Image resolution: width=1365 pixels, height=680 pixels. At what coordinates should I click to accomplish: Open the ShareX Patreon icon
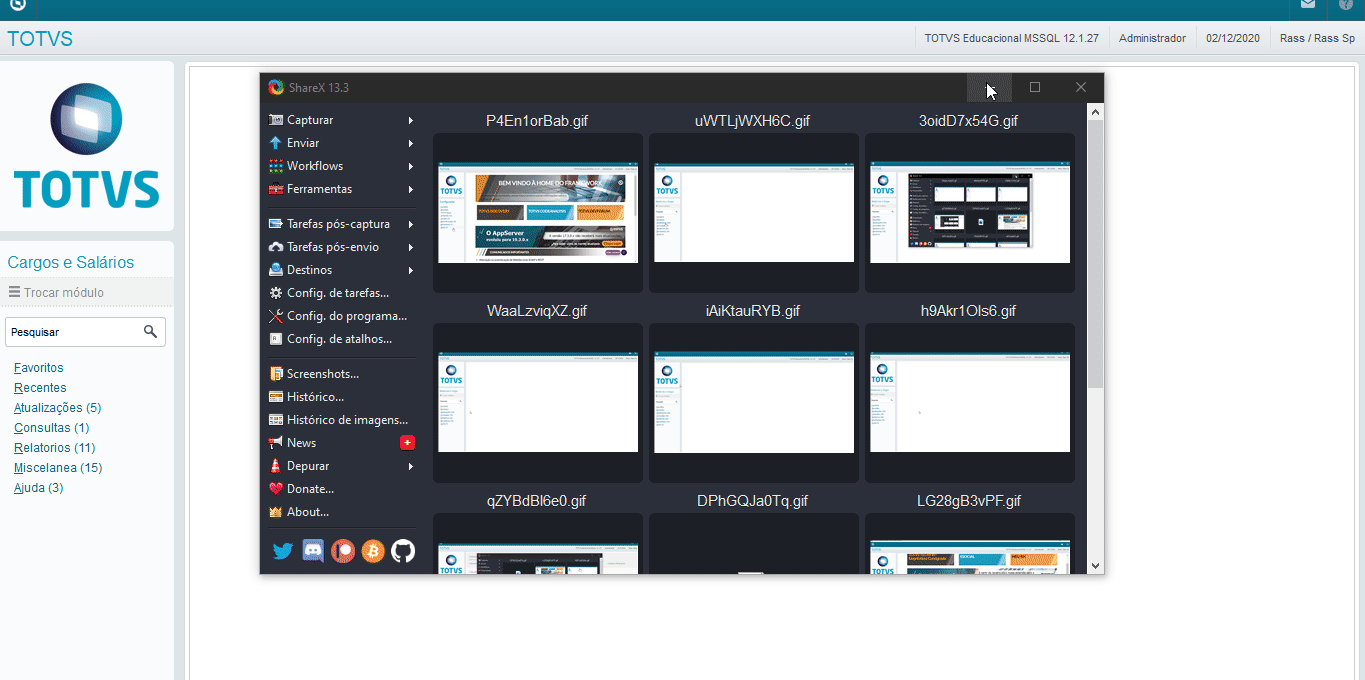pyautogui.click(x=343, y=551)
